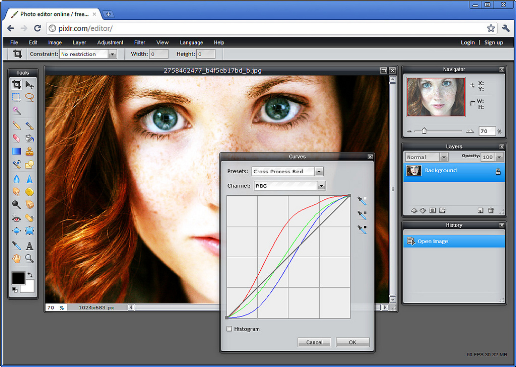Swap foreground and background colors
Screen dimensions: 516x367
[x=30, y=275]
